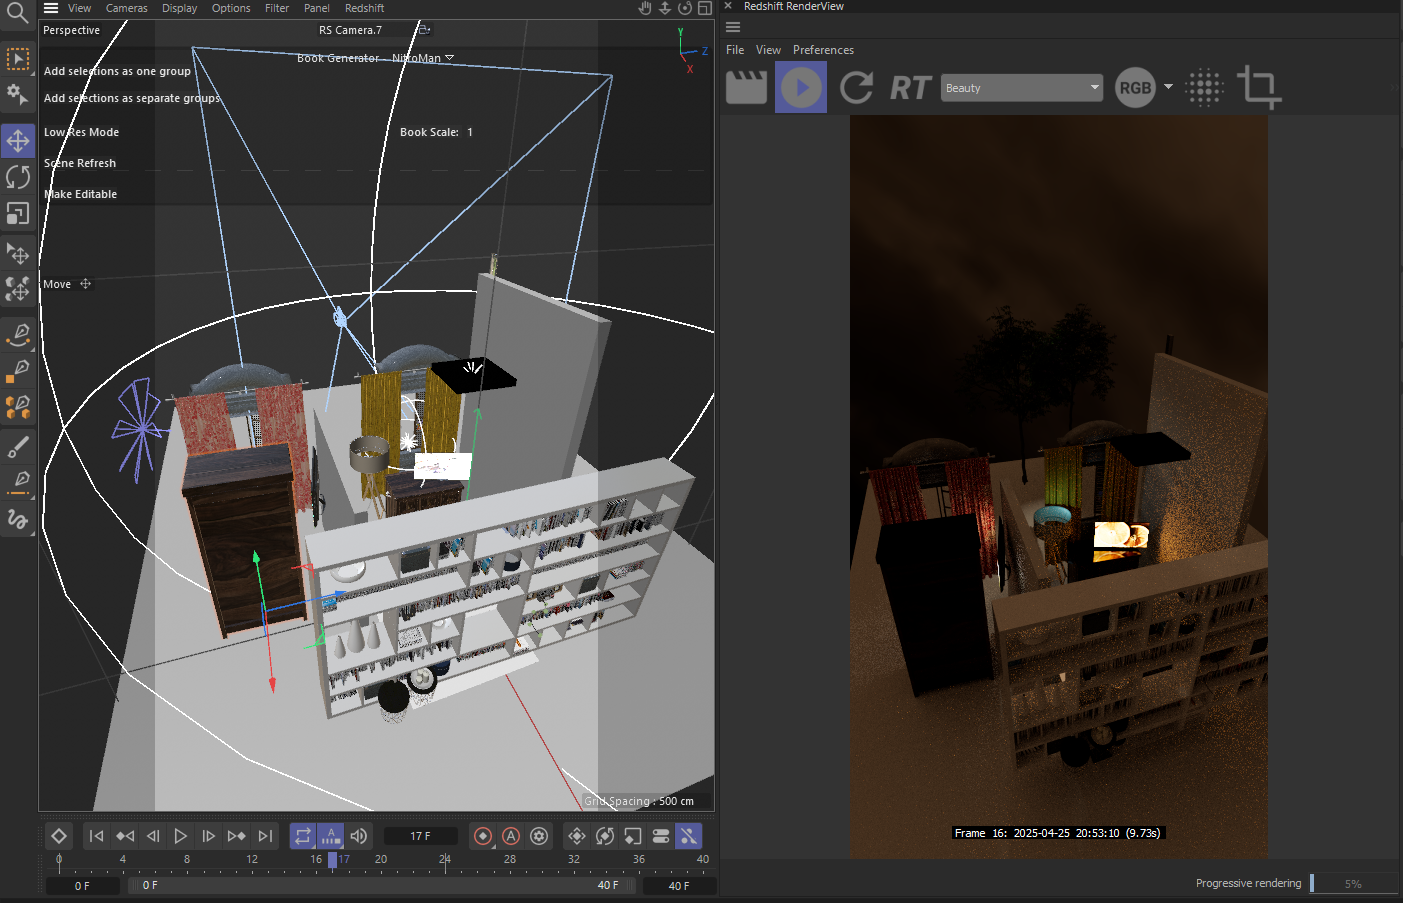The width and height of the screenshot is (1403, 903).
Task: Jump to previous keyframe
Action: tap(125, 836)
